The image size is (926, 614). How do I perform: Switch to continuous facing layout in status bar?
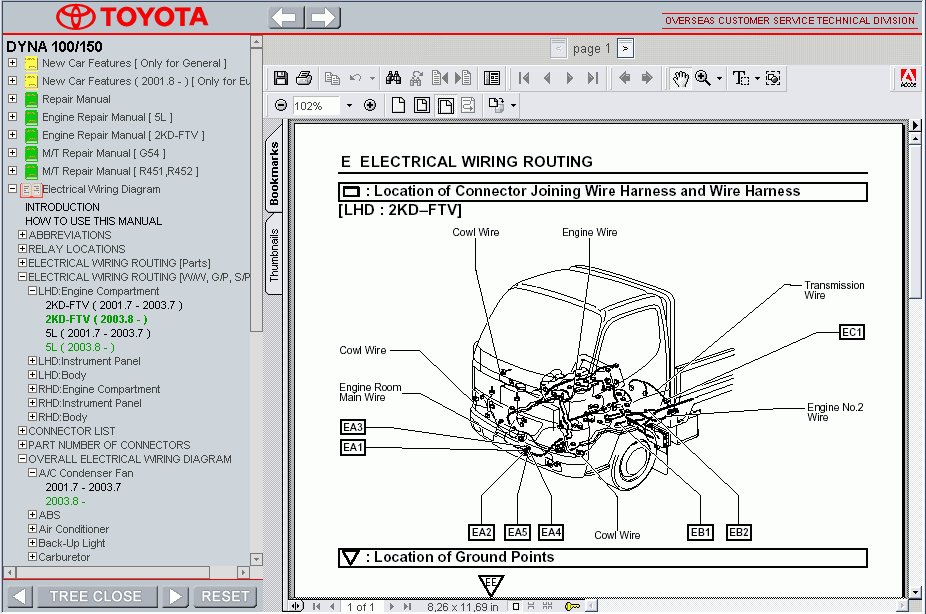[547, 606]
